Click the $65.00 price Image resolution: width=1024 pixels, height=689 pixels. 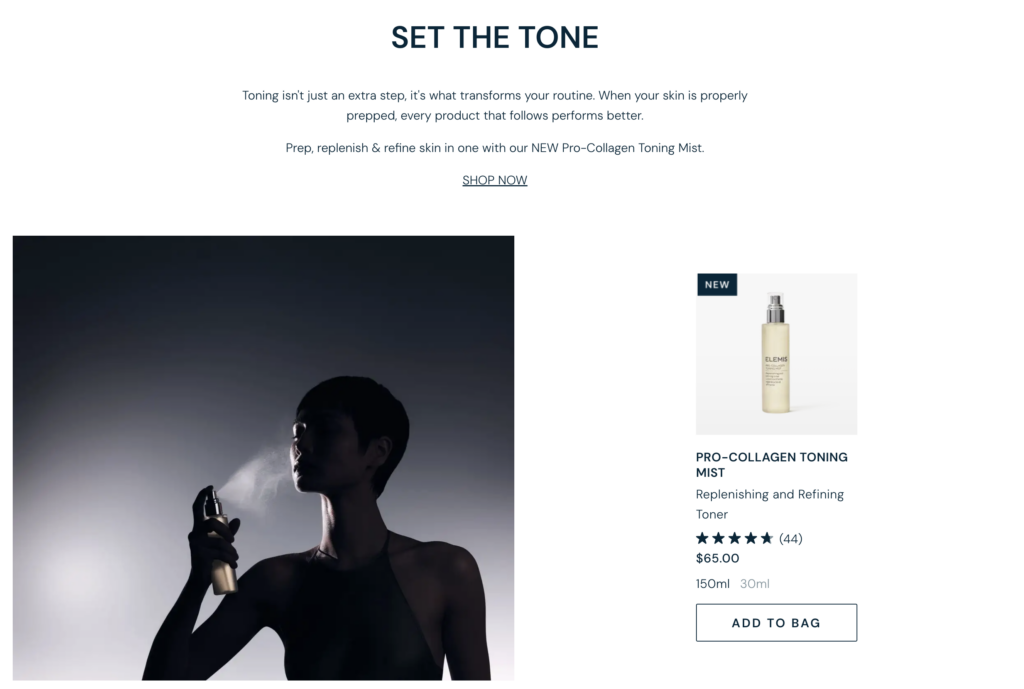718,558
